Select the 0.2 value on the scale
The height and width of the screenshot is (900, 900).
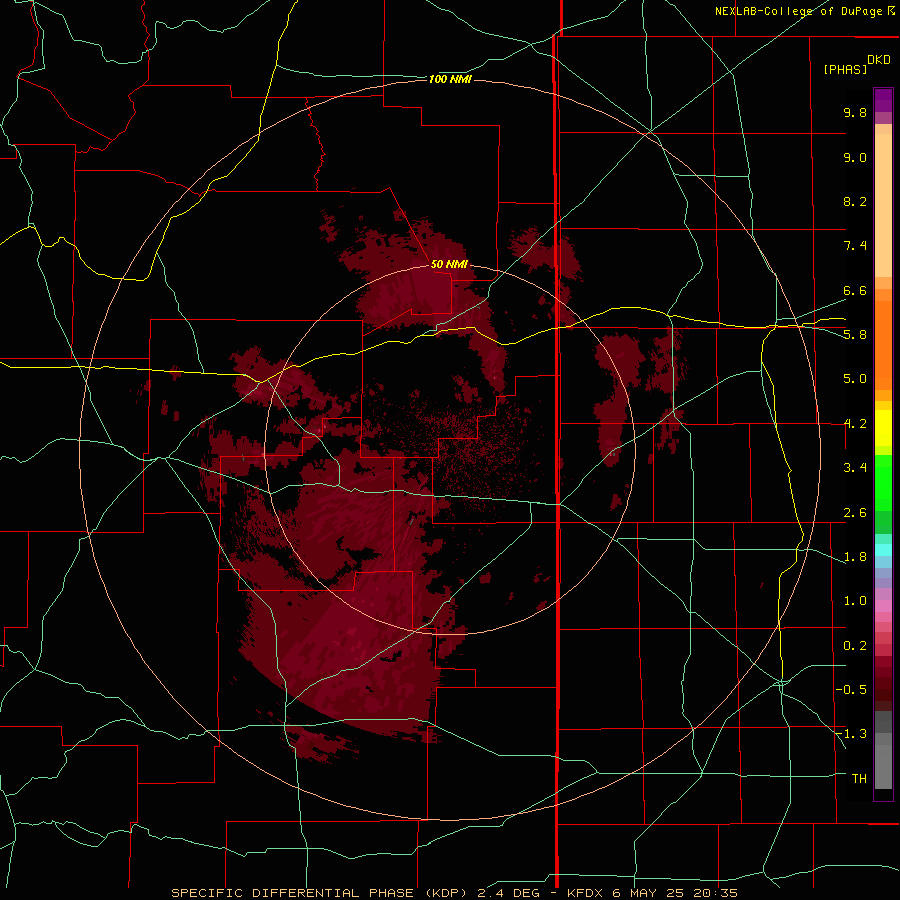pyautogui.click(x=855, y=646)
